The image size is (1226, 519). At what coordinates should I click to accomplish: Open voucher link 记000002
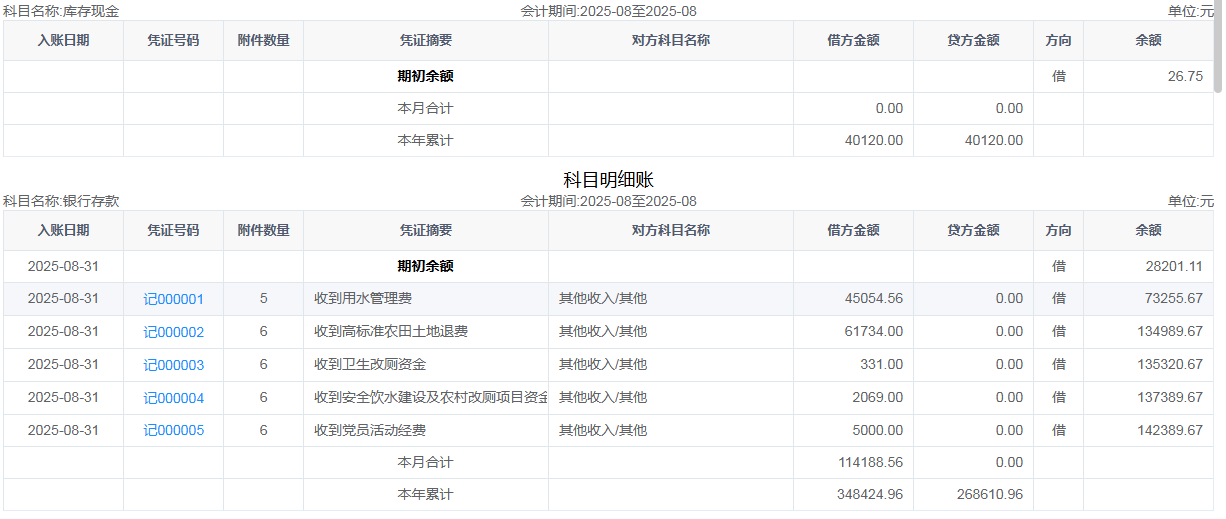(173, 332)
